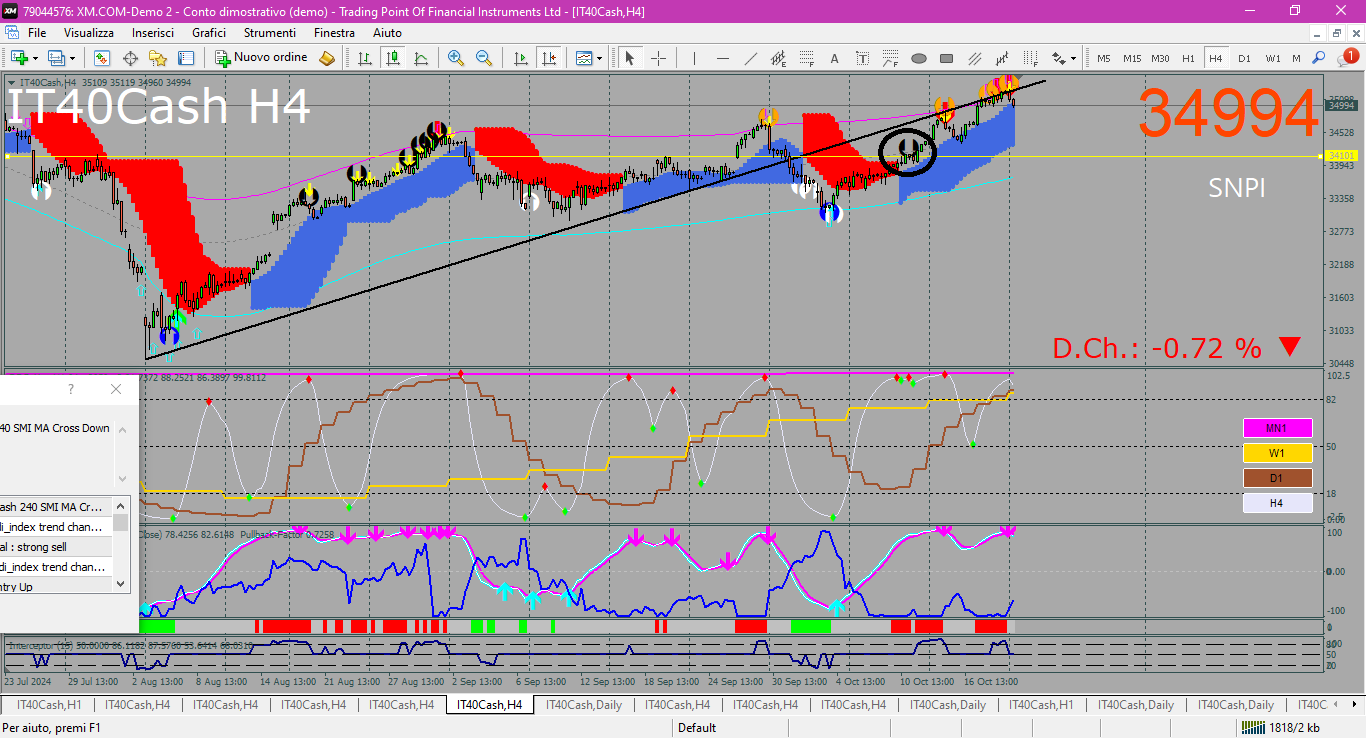Open the Market Watch panel icon
The width and height of the screenshot is (1366, 738).
(x=102, y=58)
